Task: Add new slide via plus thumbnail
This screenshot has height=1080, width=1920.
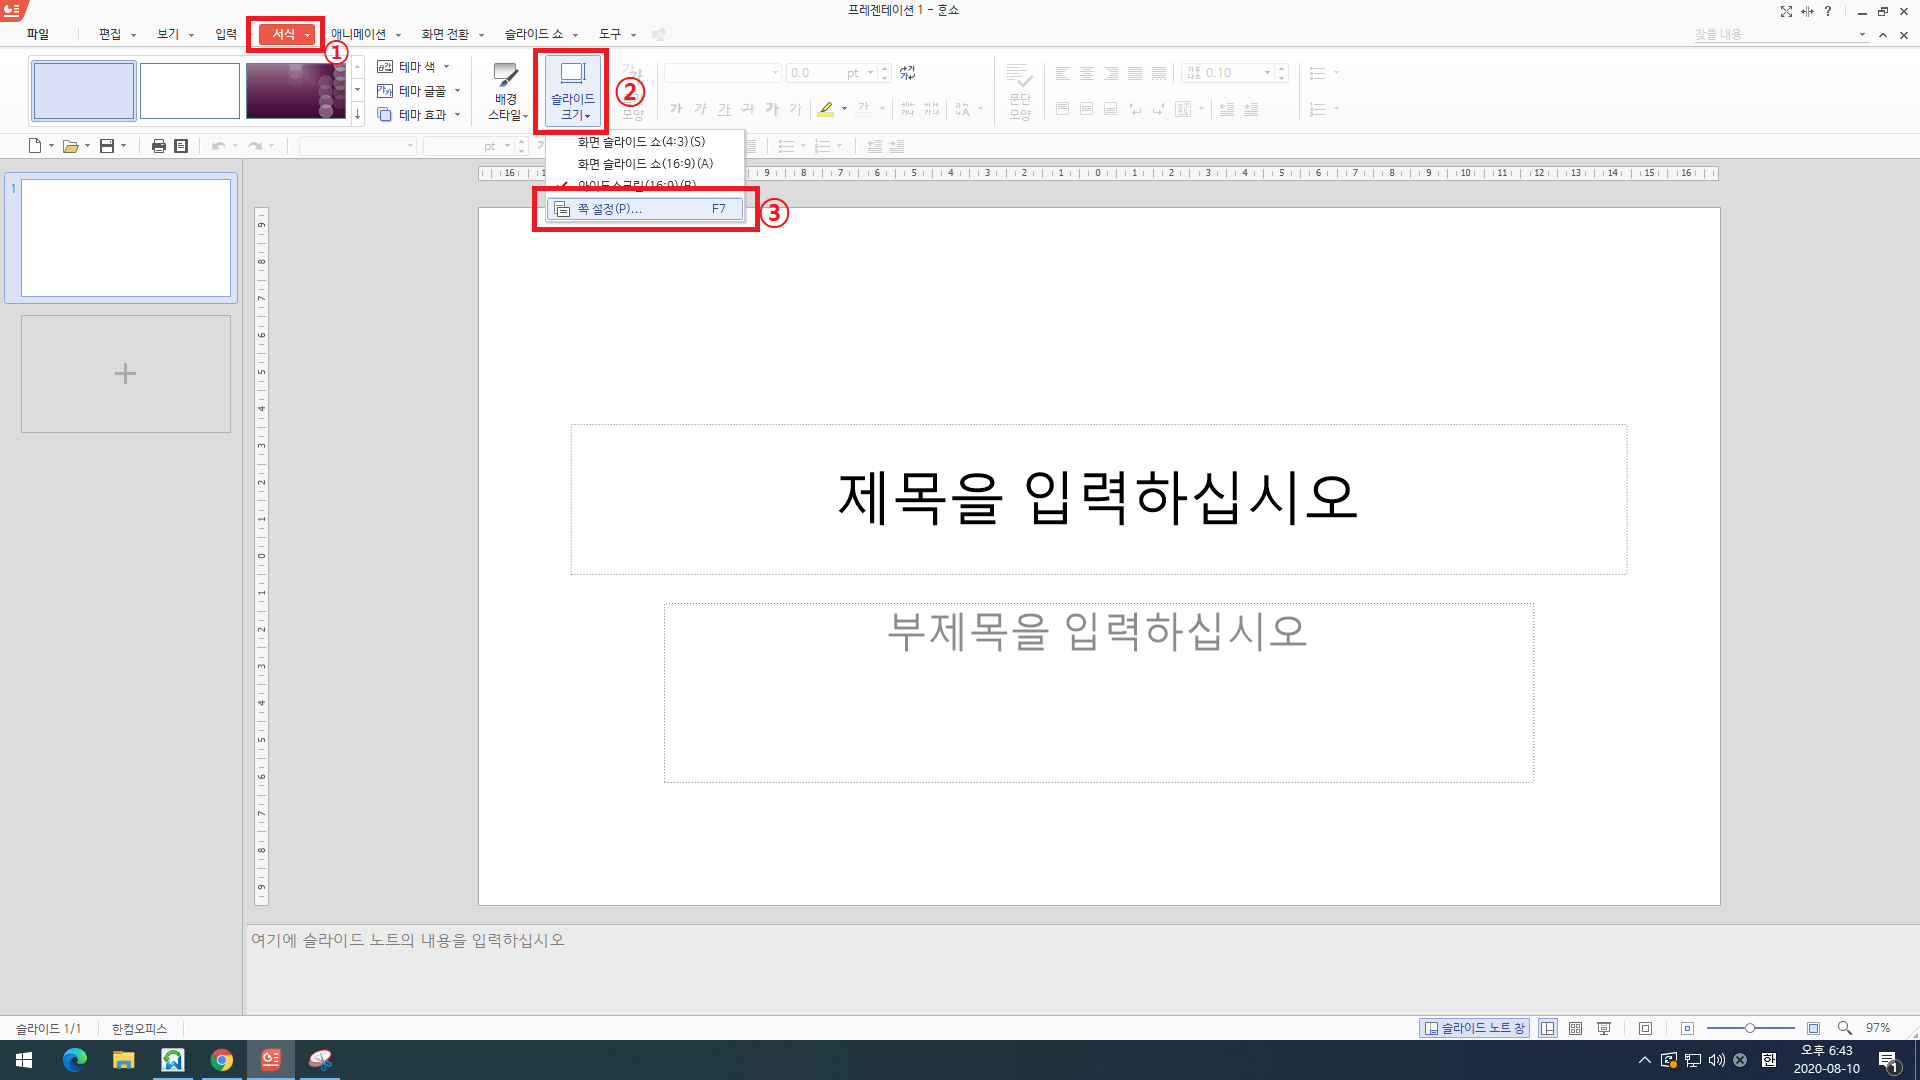Action: pyautogui.click(x=126, y=374)
